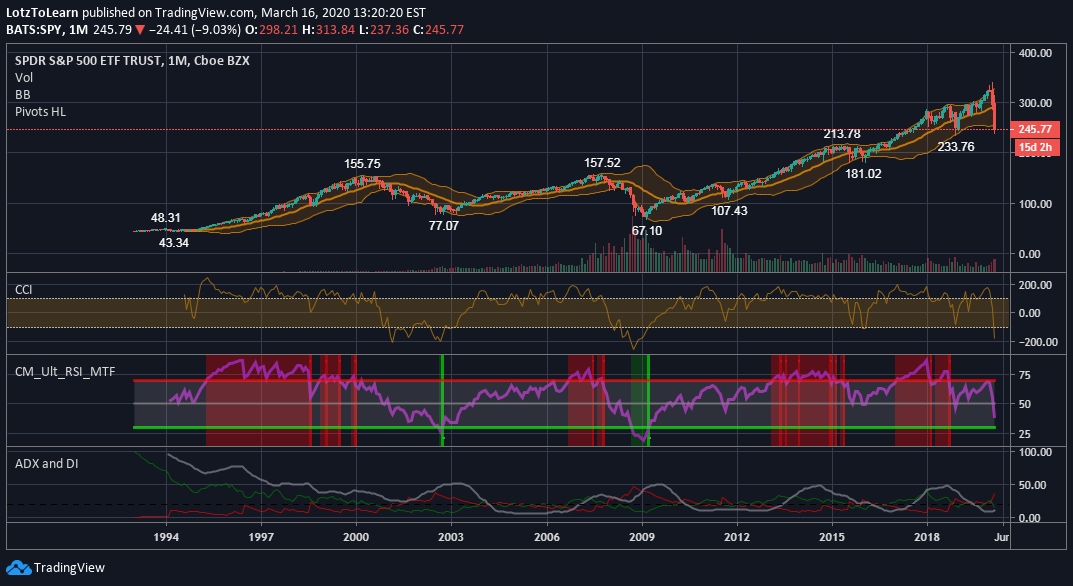1073x586 pixels.
Task: Click the 233.76 pivot low label
Action: pyautogui.click(x=956, y=146)
